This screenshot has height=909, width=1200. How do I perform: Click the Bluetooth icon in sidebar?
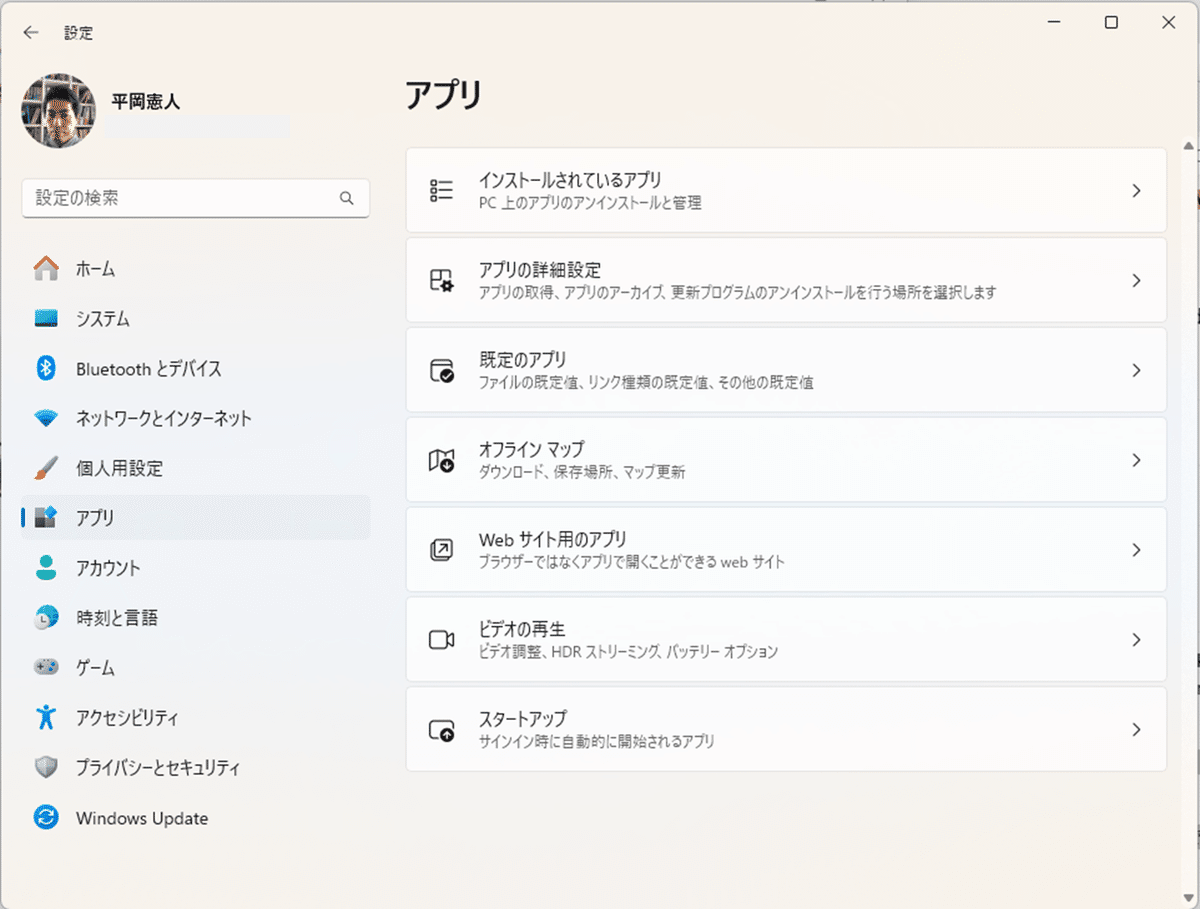tap(46, 368)
